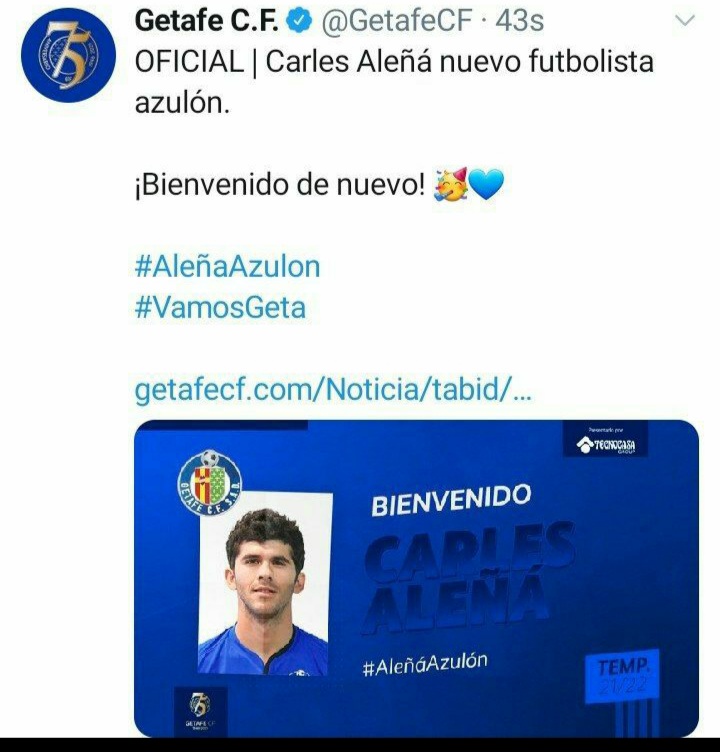The image size is (720, 752).
Task: Expand the tweet options chevron
Action: point(684,21)
